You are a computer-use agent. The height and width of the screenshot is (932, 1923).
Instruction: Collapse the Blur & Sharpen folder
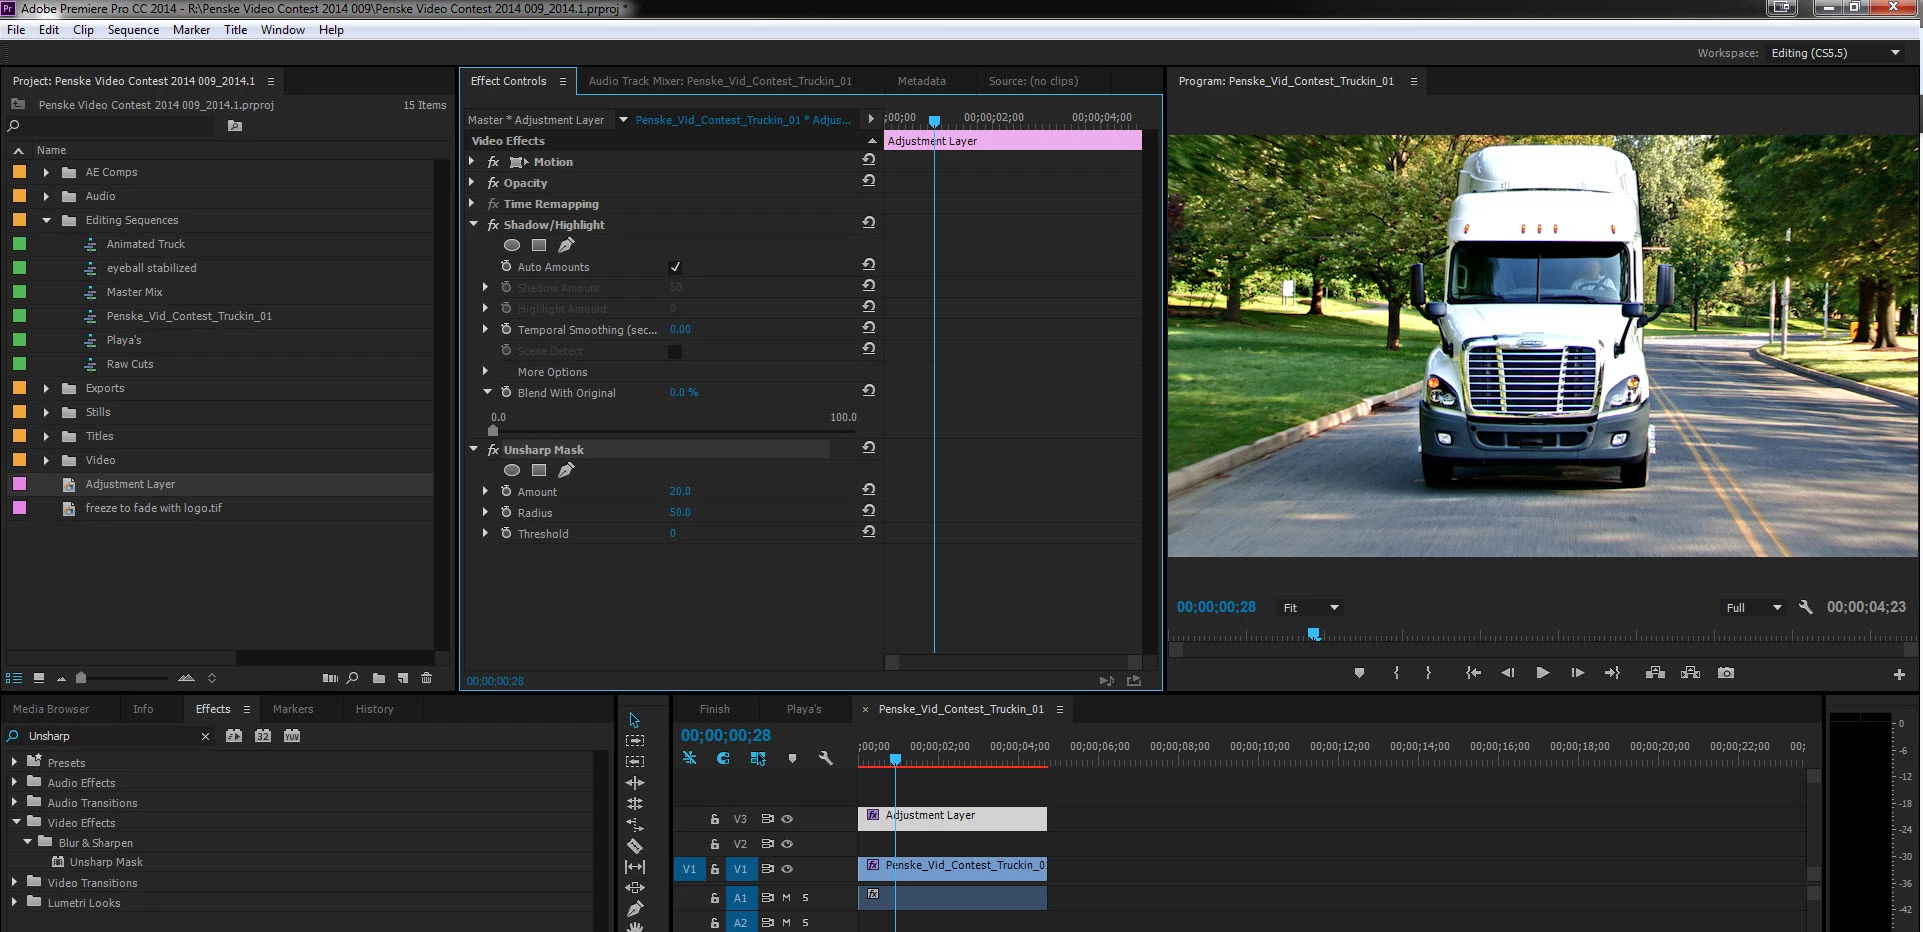pyautogui.click(x=27, y=842)
